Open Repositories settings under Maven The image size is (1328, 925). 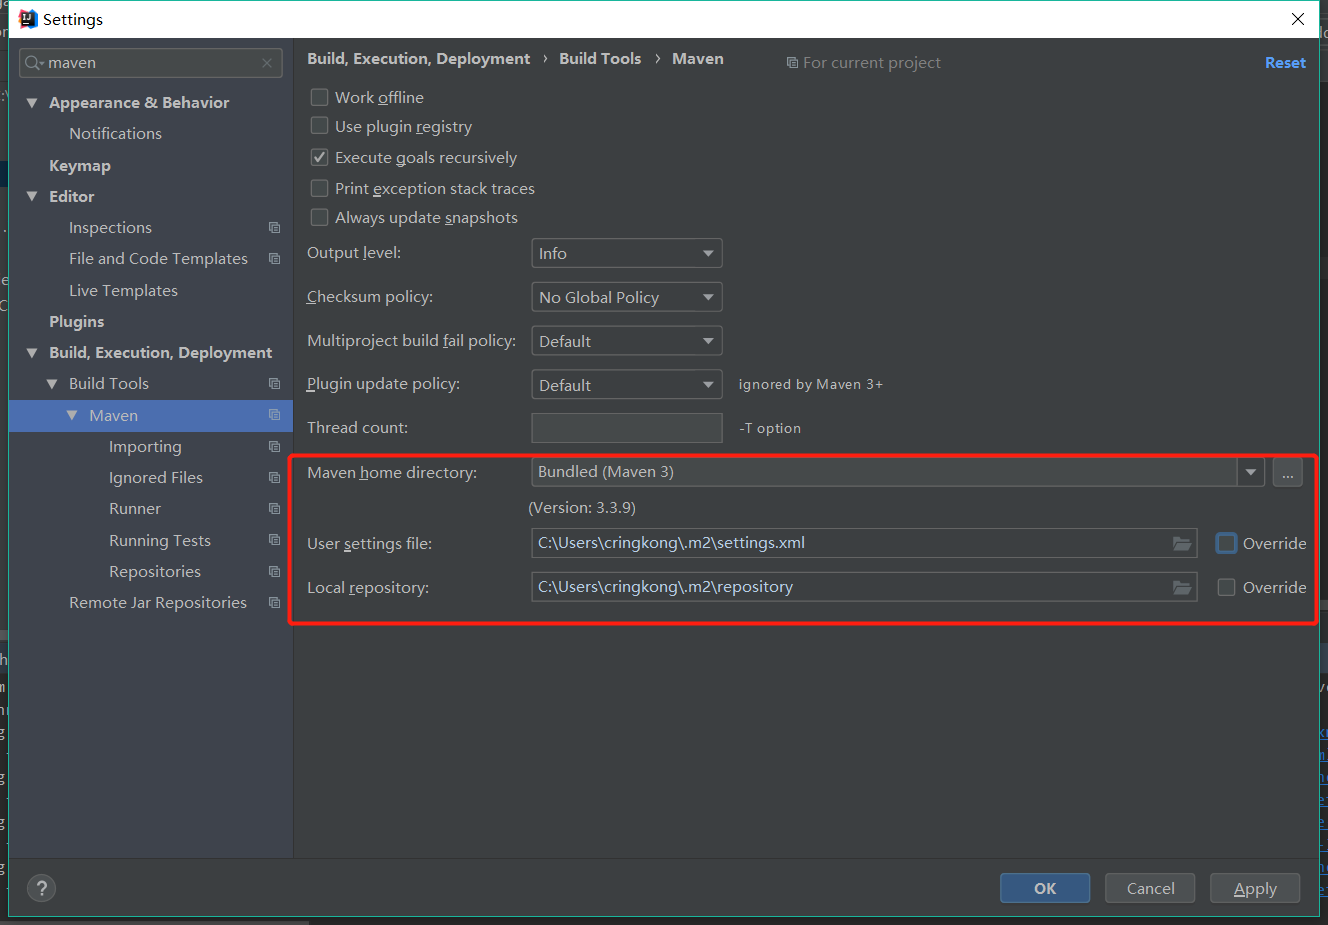coord(155,572)
